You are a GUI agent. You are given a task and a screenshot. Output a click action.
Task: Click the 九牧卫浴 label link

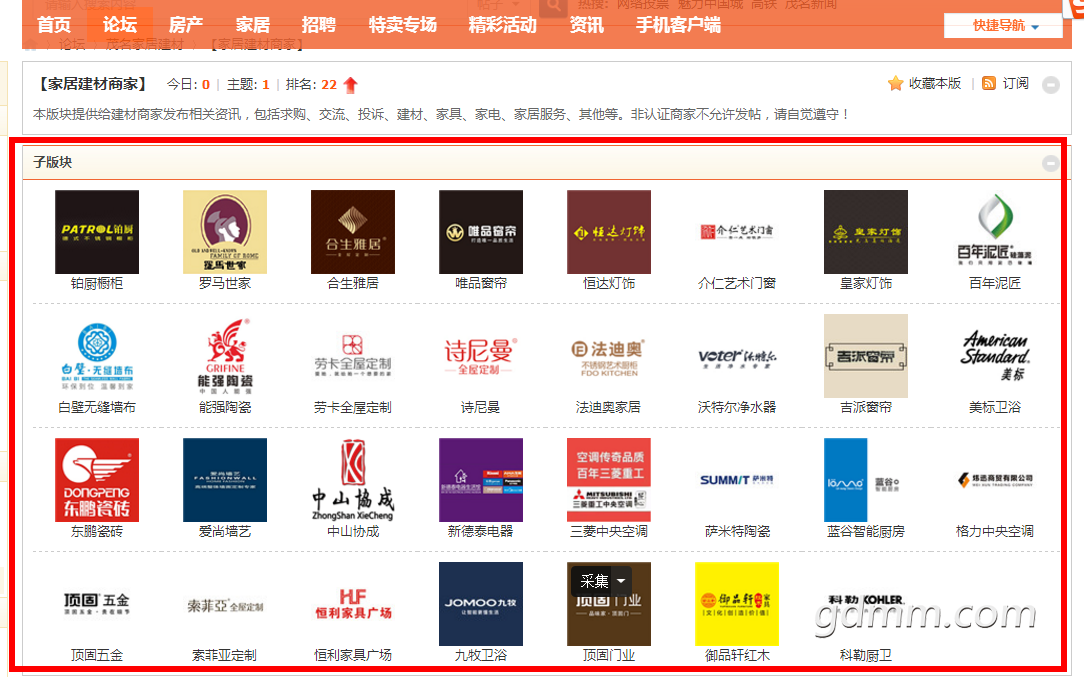[x=481, y=656]
